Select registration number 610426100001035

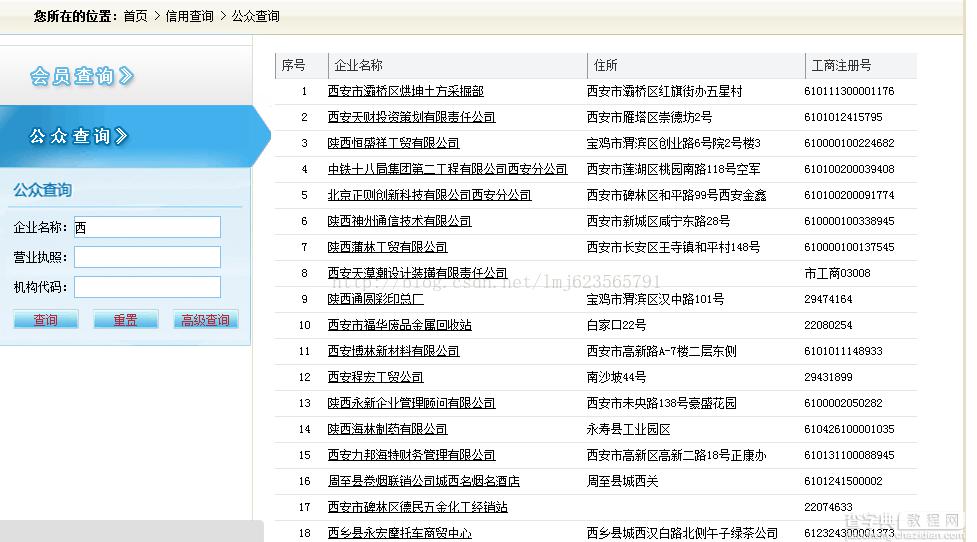coord(849,429)
